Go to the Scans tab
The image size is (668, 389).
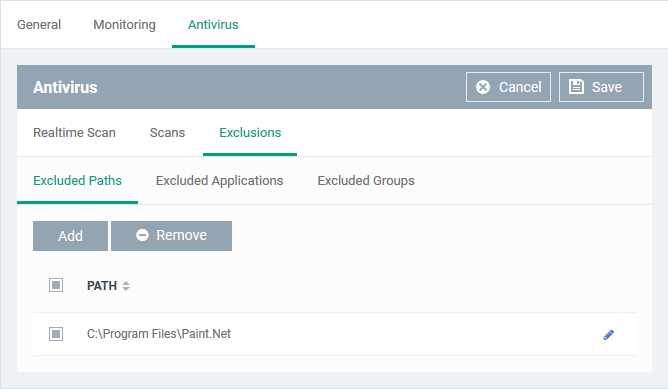pyautogui.click(x=167, y=133)
